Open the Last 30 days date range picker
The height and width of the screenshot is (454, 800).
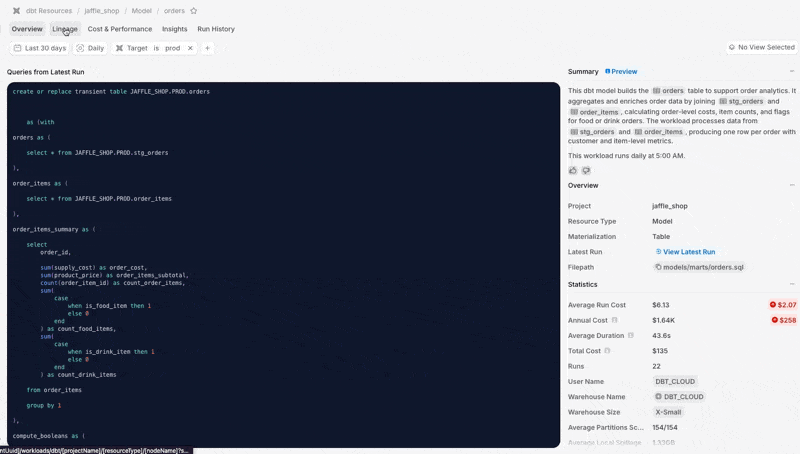coord(40,48)
